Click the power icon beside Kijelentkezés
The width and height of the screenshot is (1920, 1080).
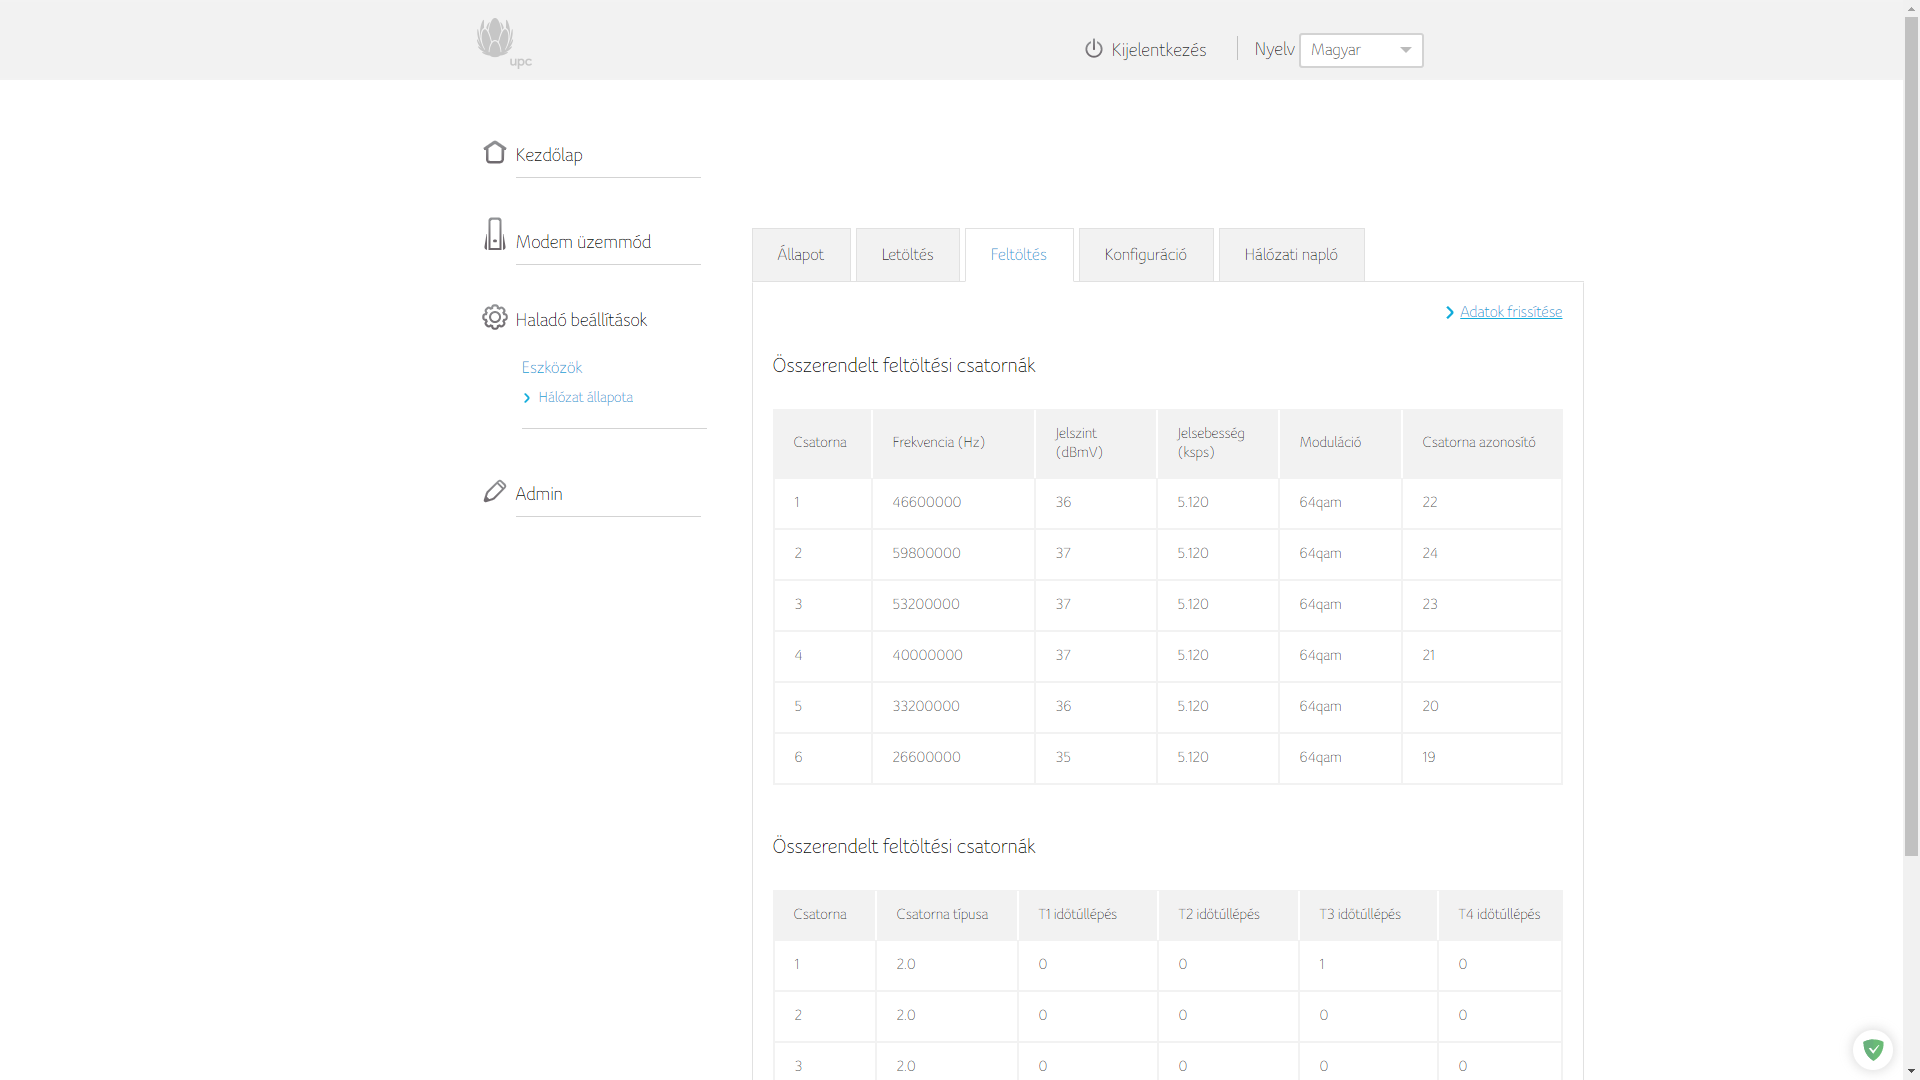1093,49
